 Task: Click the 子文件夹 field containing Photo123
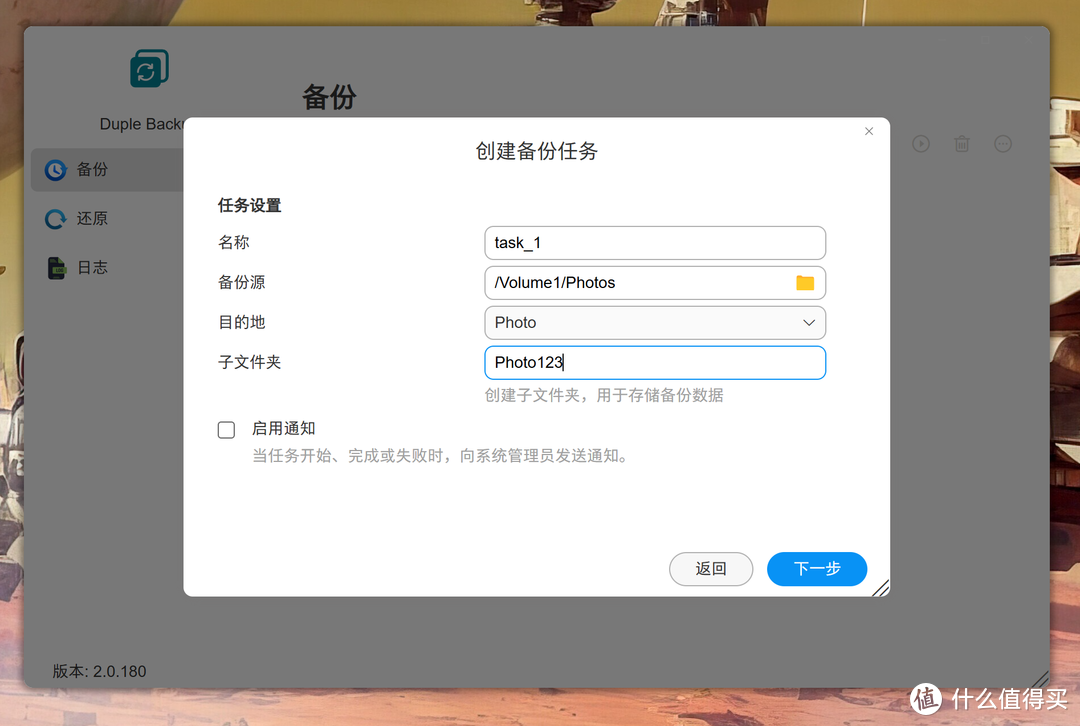[655, 362]
